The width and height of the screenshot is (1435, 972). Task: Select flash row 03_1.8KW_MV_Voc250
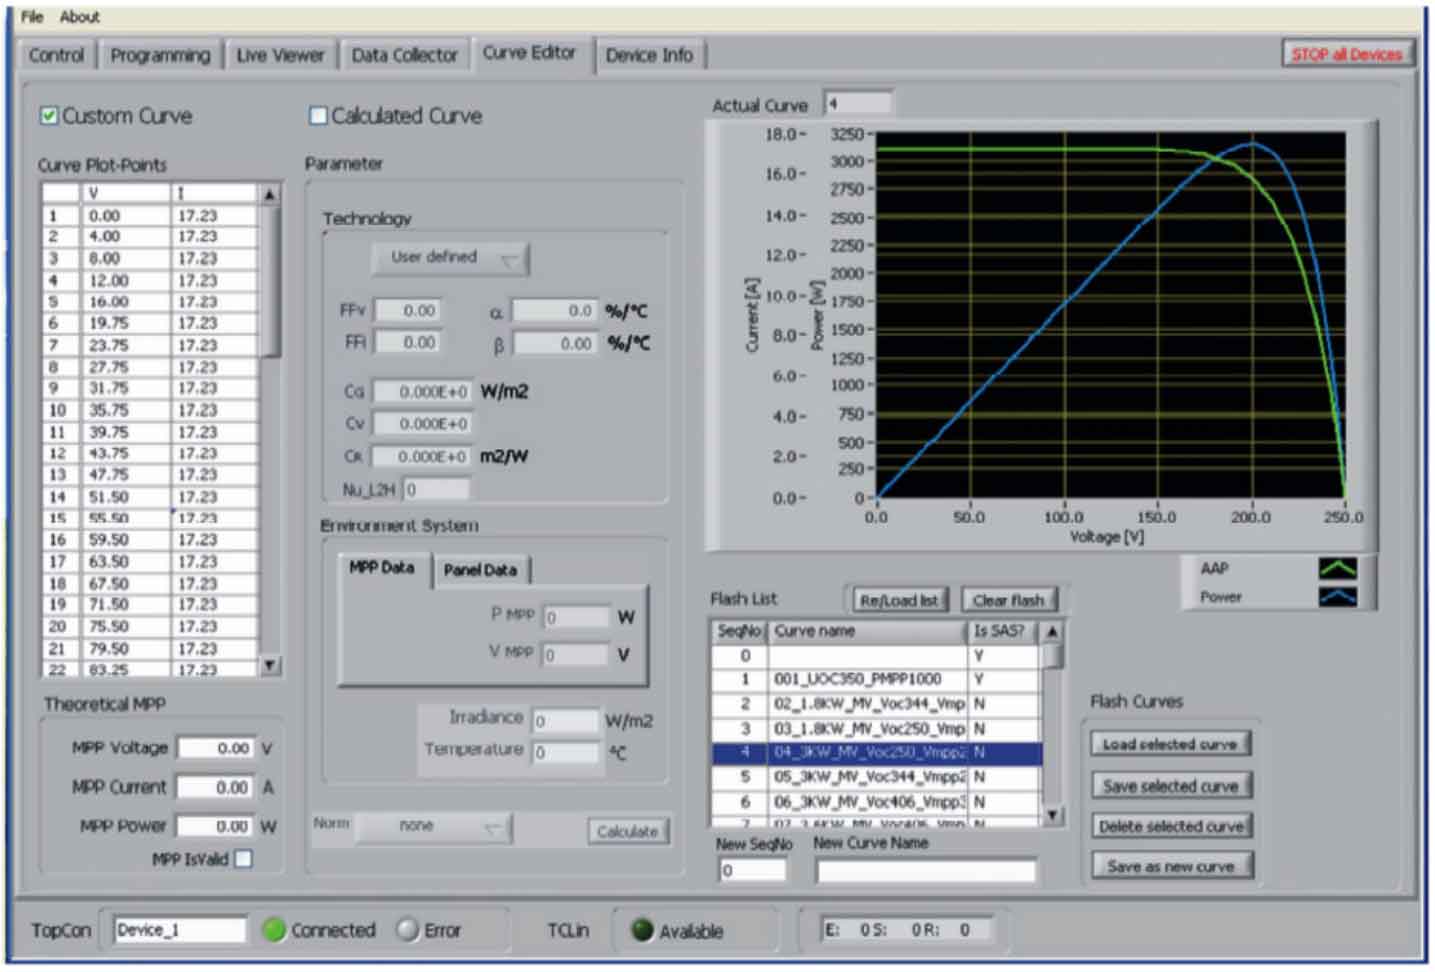tap(877, 729)
